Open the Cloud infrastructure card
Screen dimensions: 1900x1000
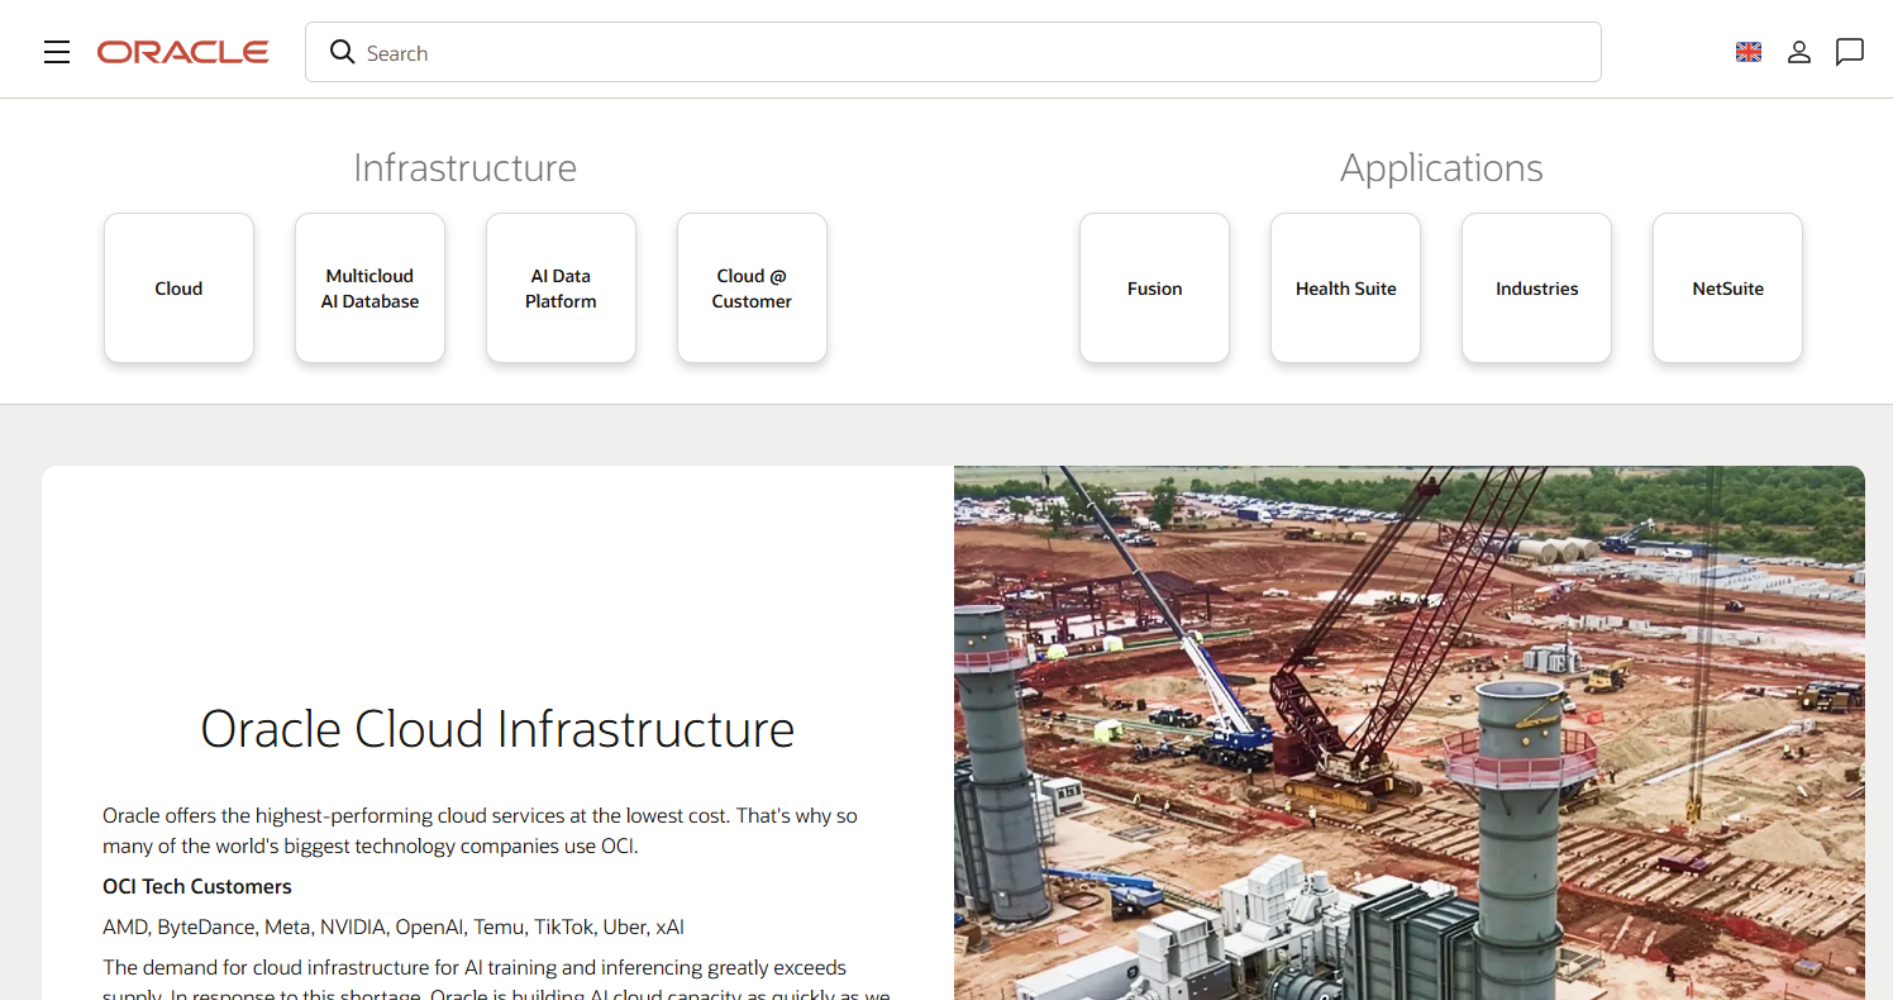point(179,288)
